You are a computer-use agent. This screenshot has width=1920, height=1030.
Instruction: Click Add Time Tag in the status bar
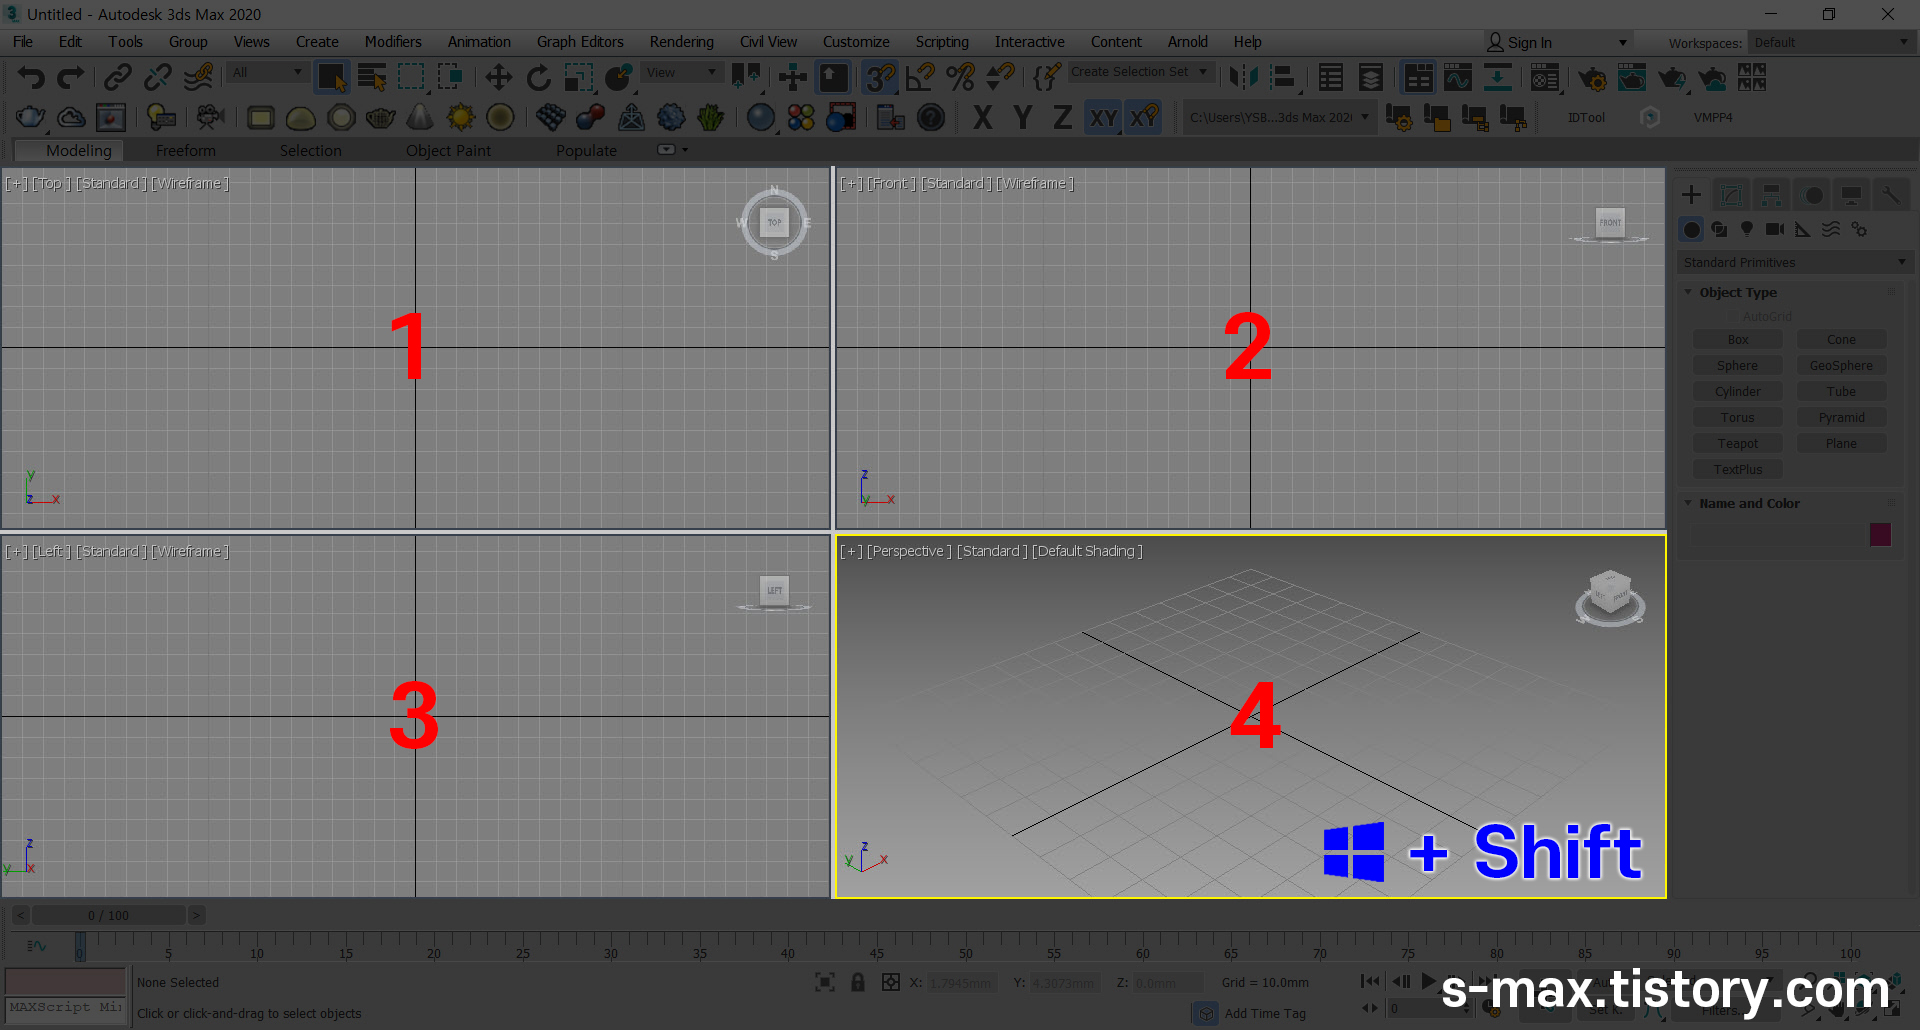[1265, 1013]
